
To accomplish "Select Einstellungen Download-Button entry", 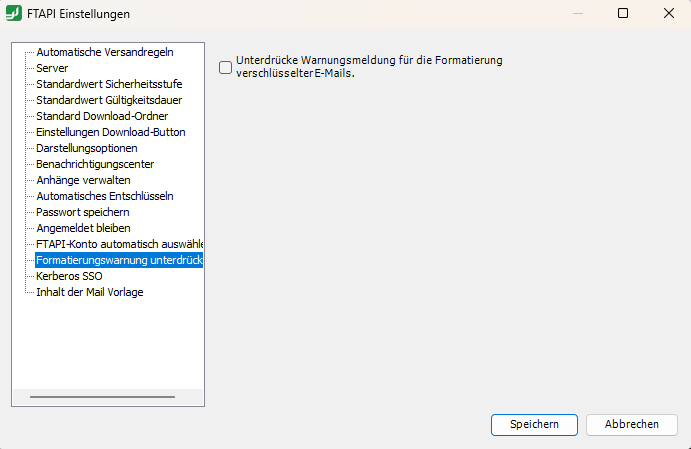I will [x=110, y=132].
